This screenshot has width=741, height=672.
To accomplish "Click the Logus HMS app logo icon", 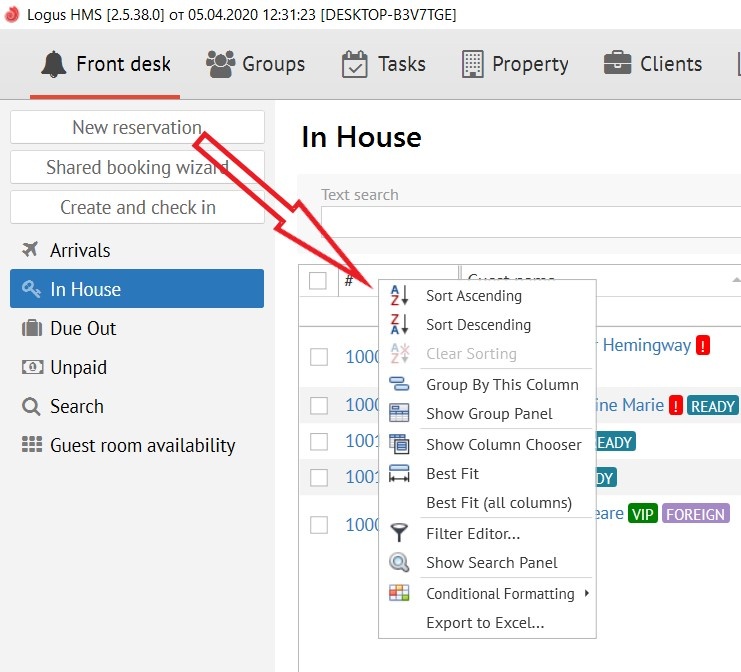I will [12, 14].
